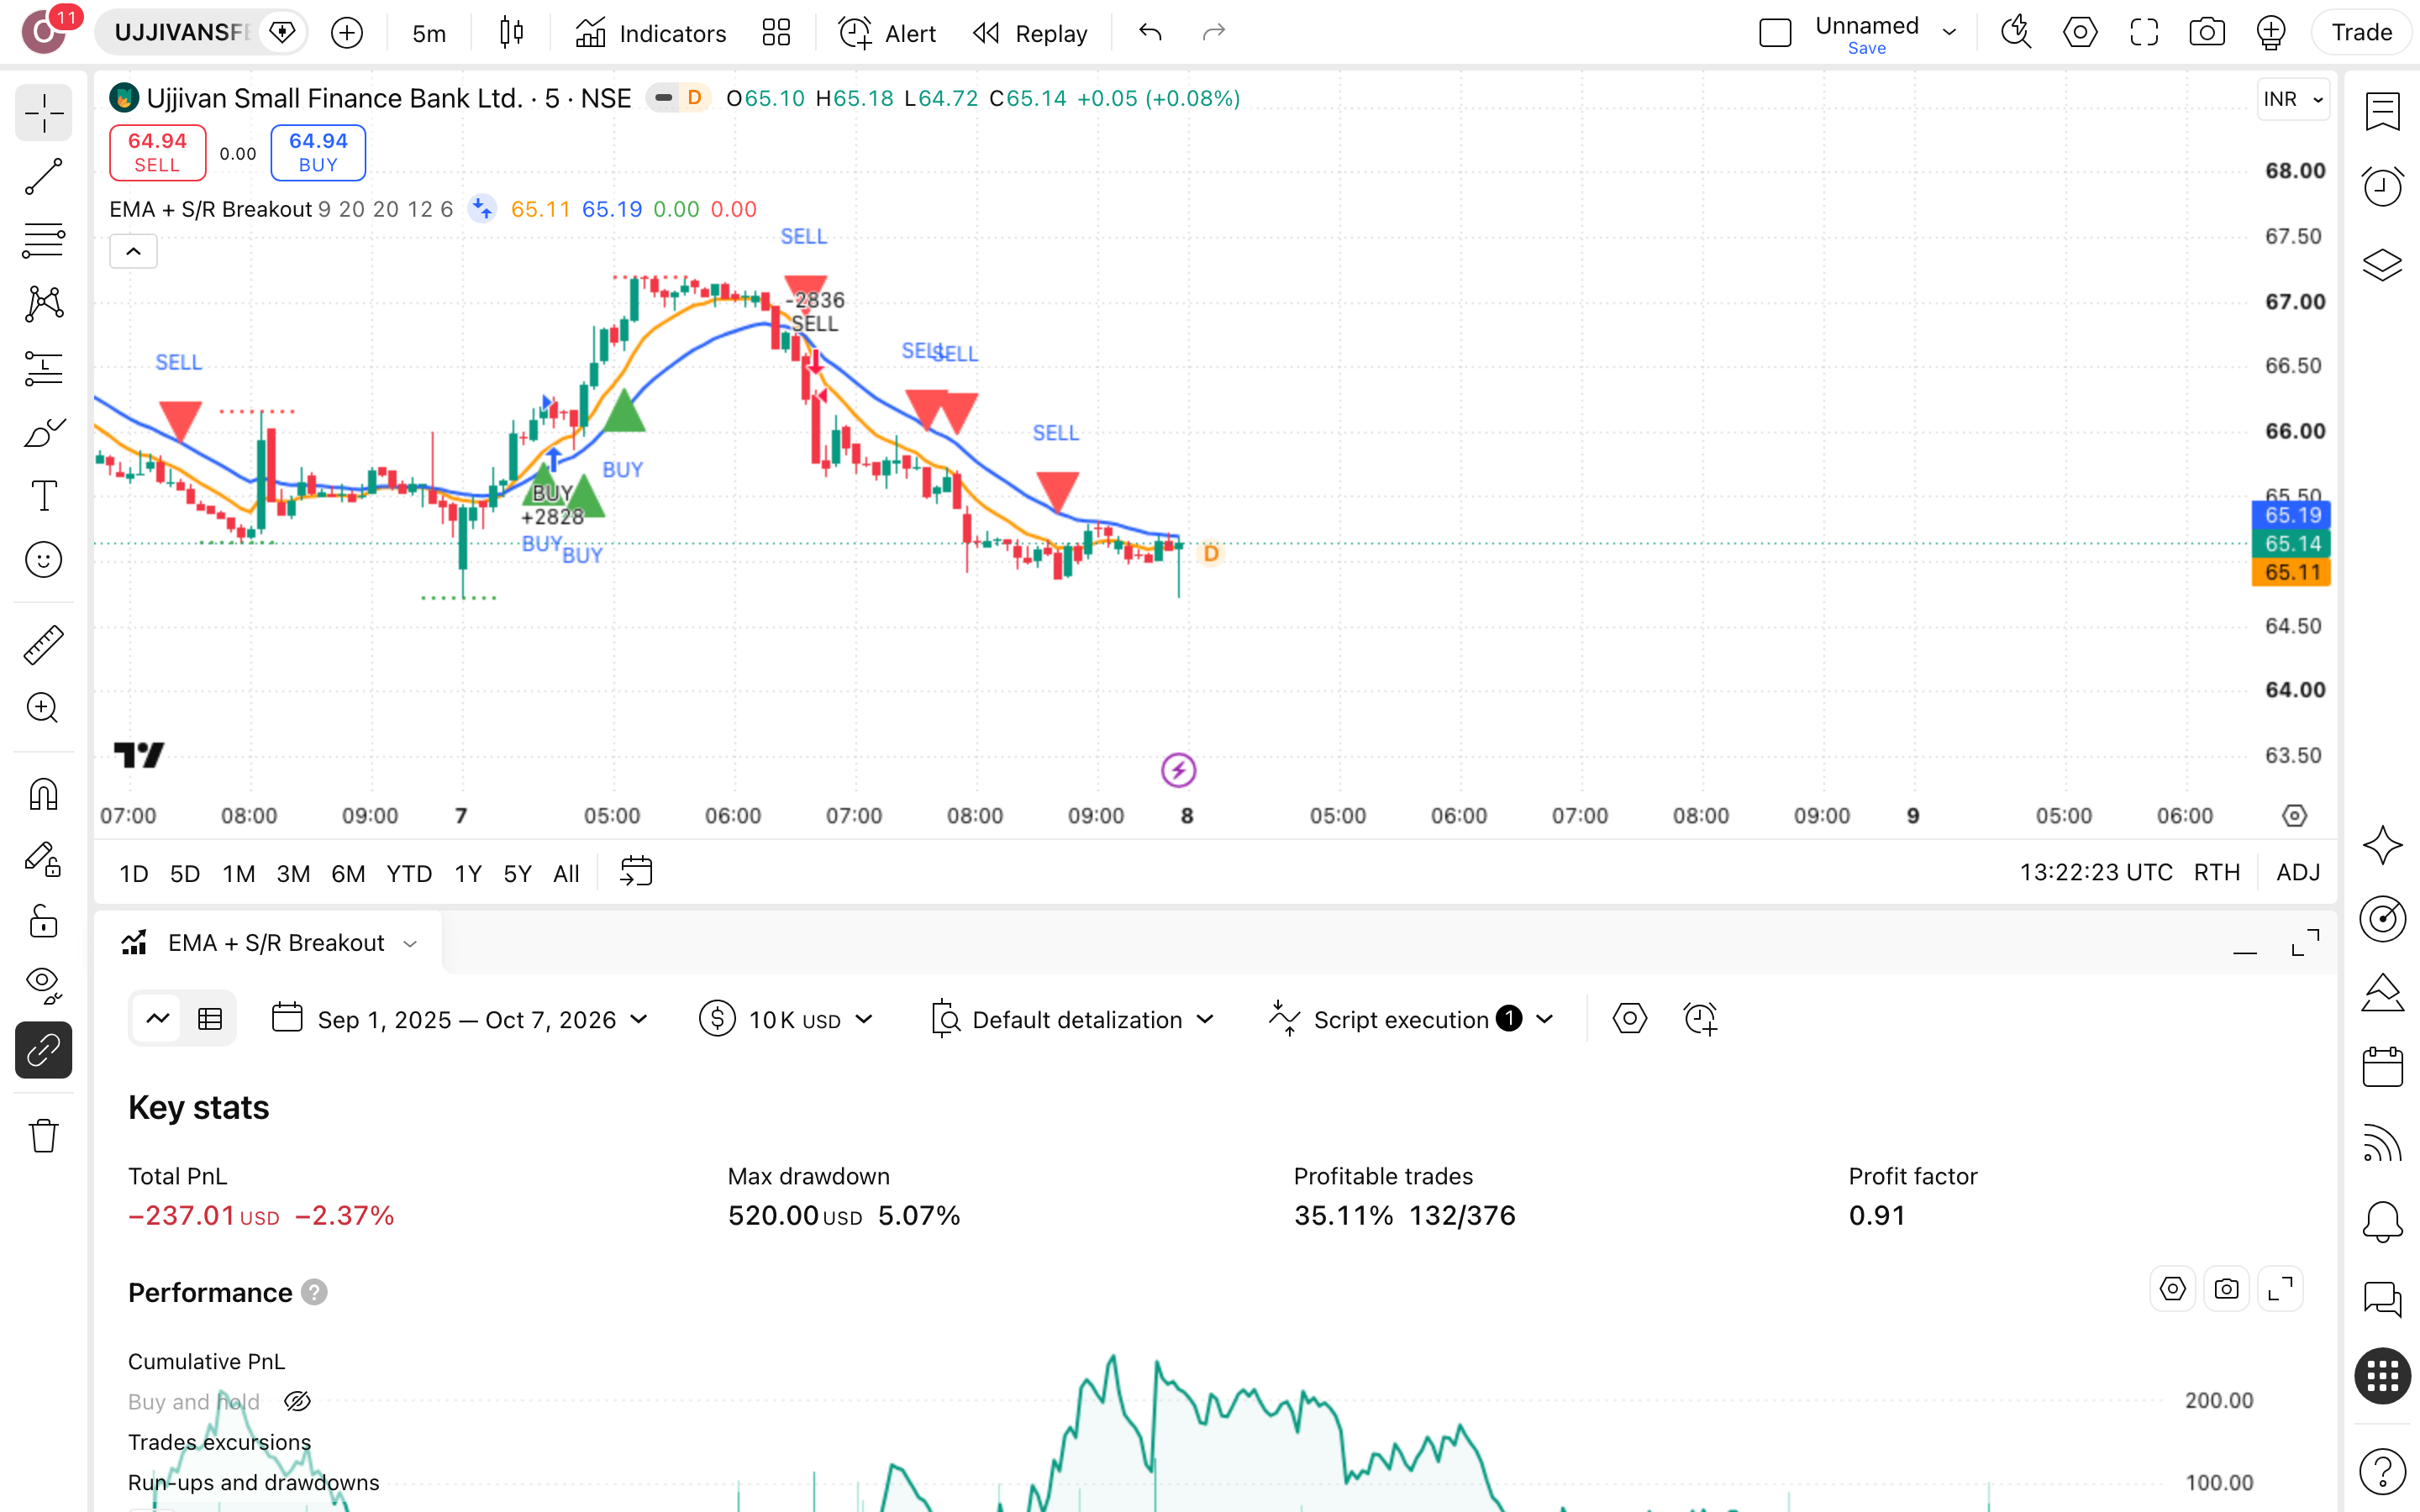Take a chart snapshot with camera icon
This screenshot has height=1512, width=2420.
click(2207, 33)
